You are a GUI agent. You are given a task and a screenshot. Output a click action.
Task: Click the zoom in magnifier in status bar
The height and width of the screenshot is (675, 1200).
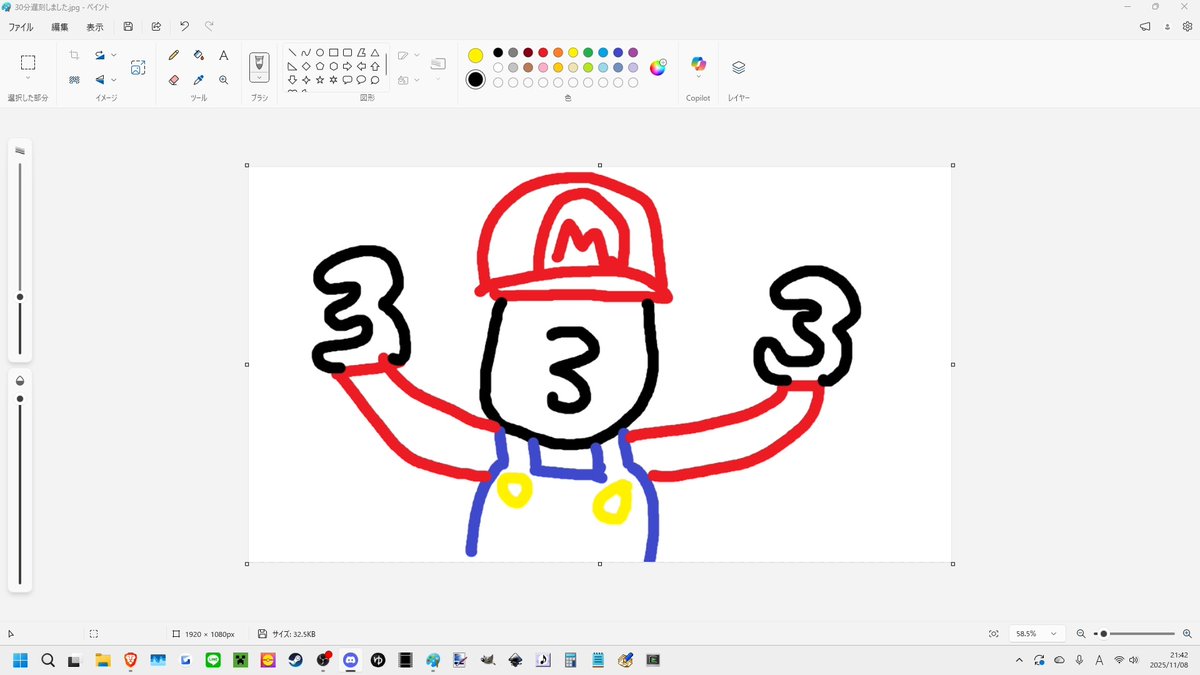1187,634
